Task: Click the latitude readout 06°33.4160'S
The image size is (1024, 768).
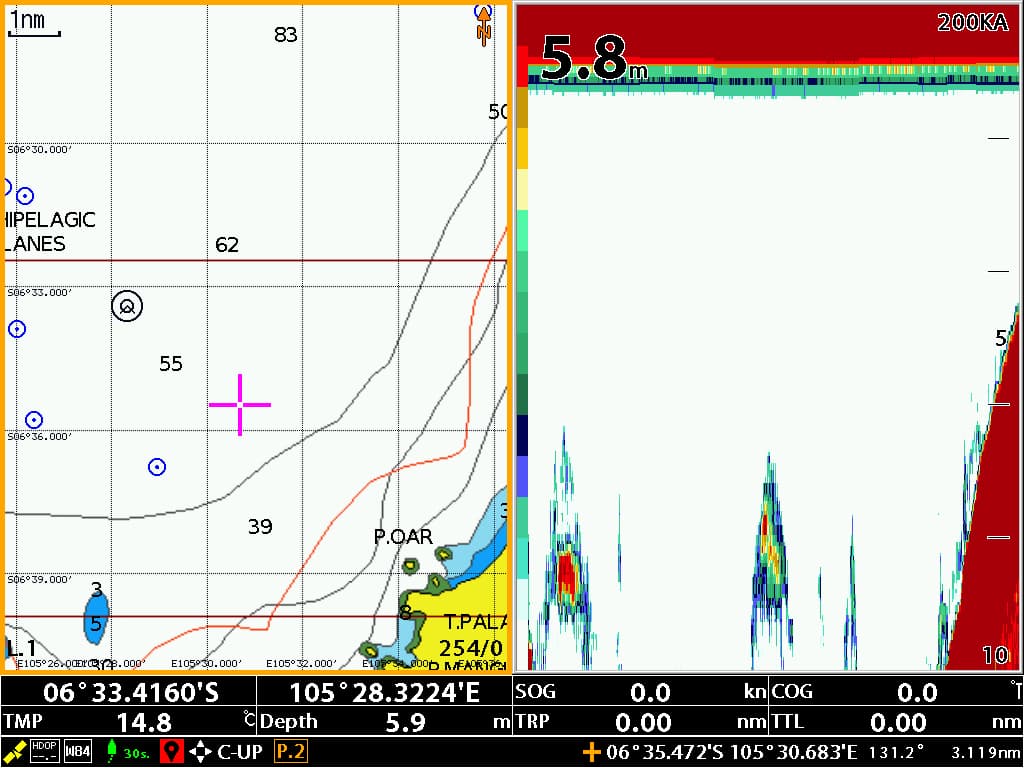Action: pos(130,692)
